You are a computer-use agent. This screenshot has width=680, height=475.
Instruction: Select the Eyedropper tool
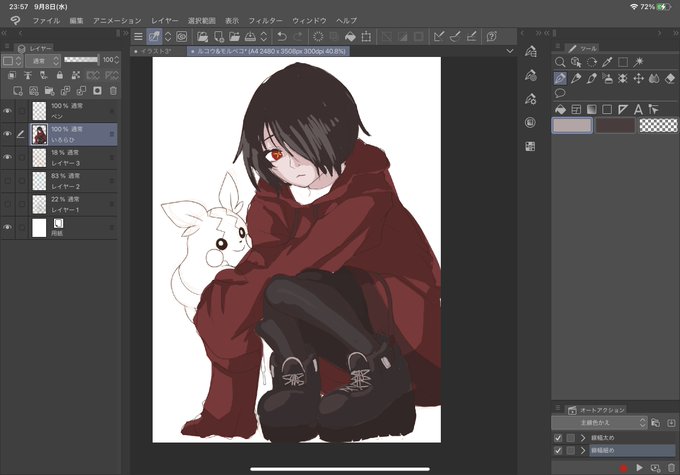coord(607,62)
